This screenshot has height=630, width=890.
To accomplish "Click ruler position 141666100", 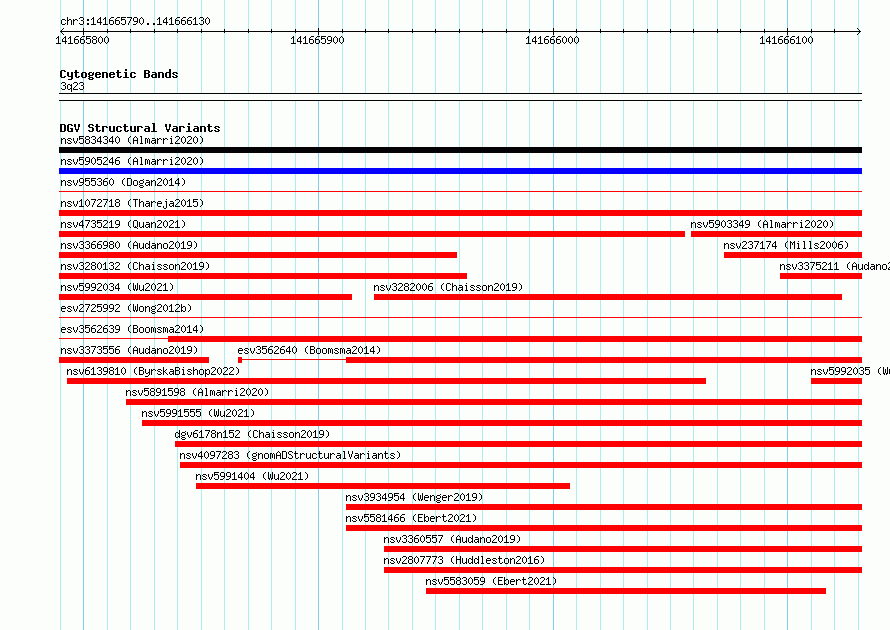I will [x=786, y=40].
